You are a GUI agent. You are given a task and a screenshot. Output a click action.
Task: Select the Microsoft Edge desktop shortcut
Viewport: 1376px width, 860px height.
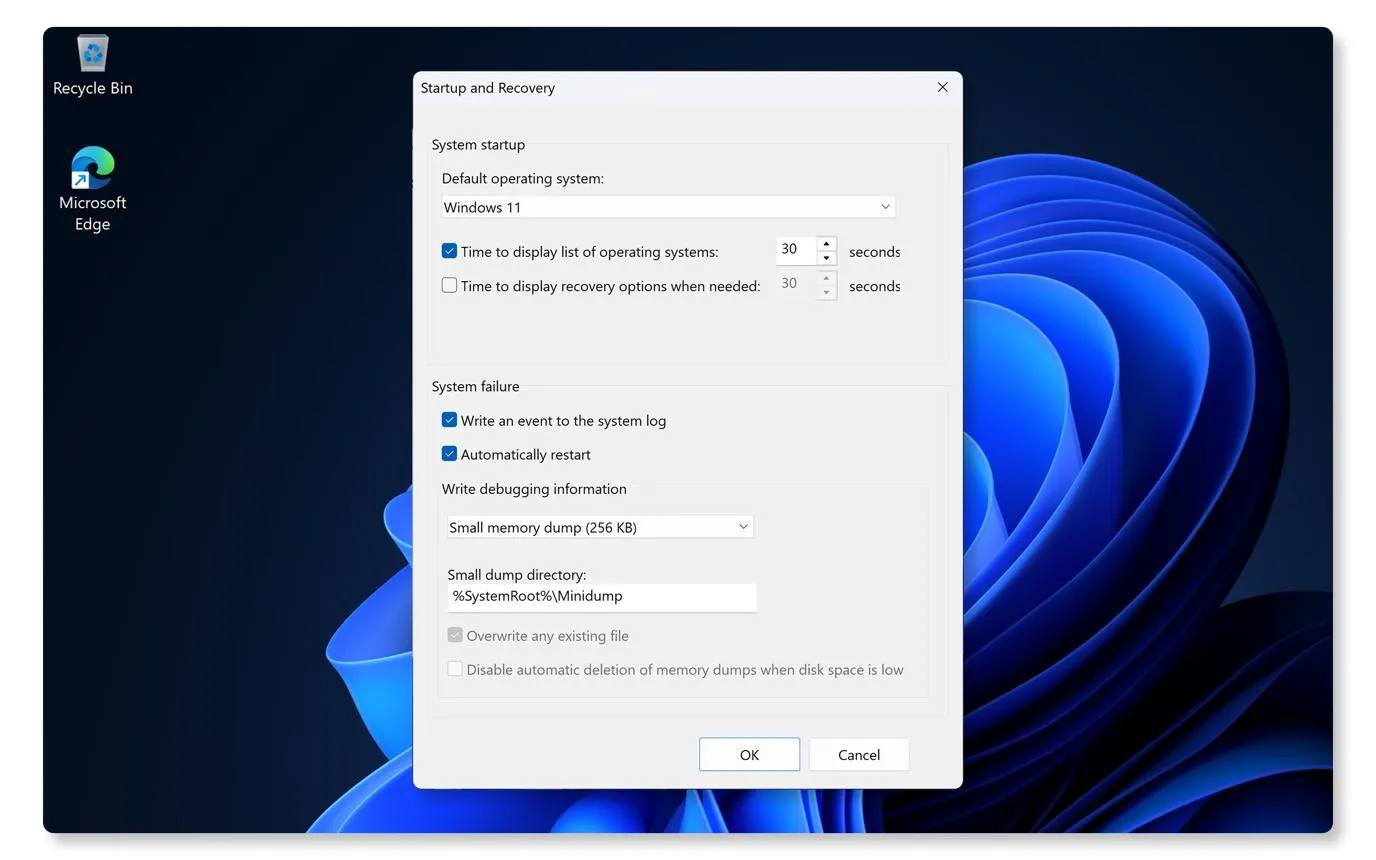92,190
